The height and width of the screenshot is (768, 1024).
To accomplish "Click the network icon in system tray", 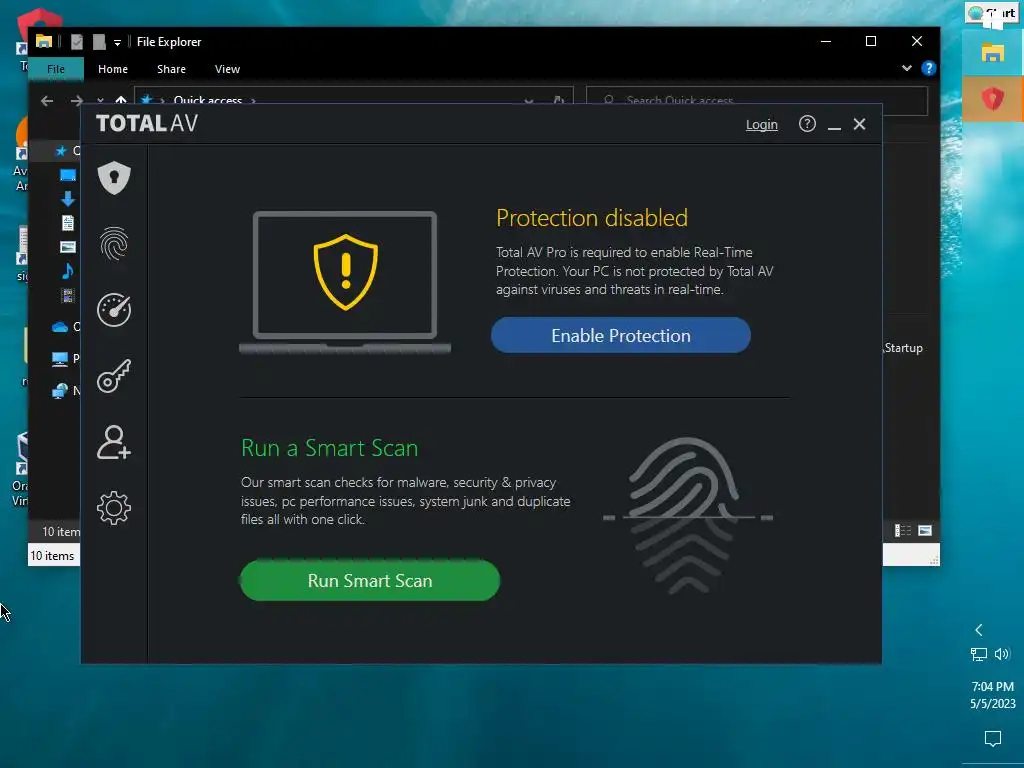I will pos(978,654).
